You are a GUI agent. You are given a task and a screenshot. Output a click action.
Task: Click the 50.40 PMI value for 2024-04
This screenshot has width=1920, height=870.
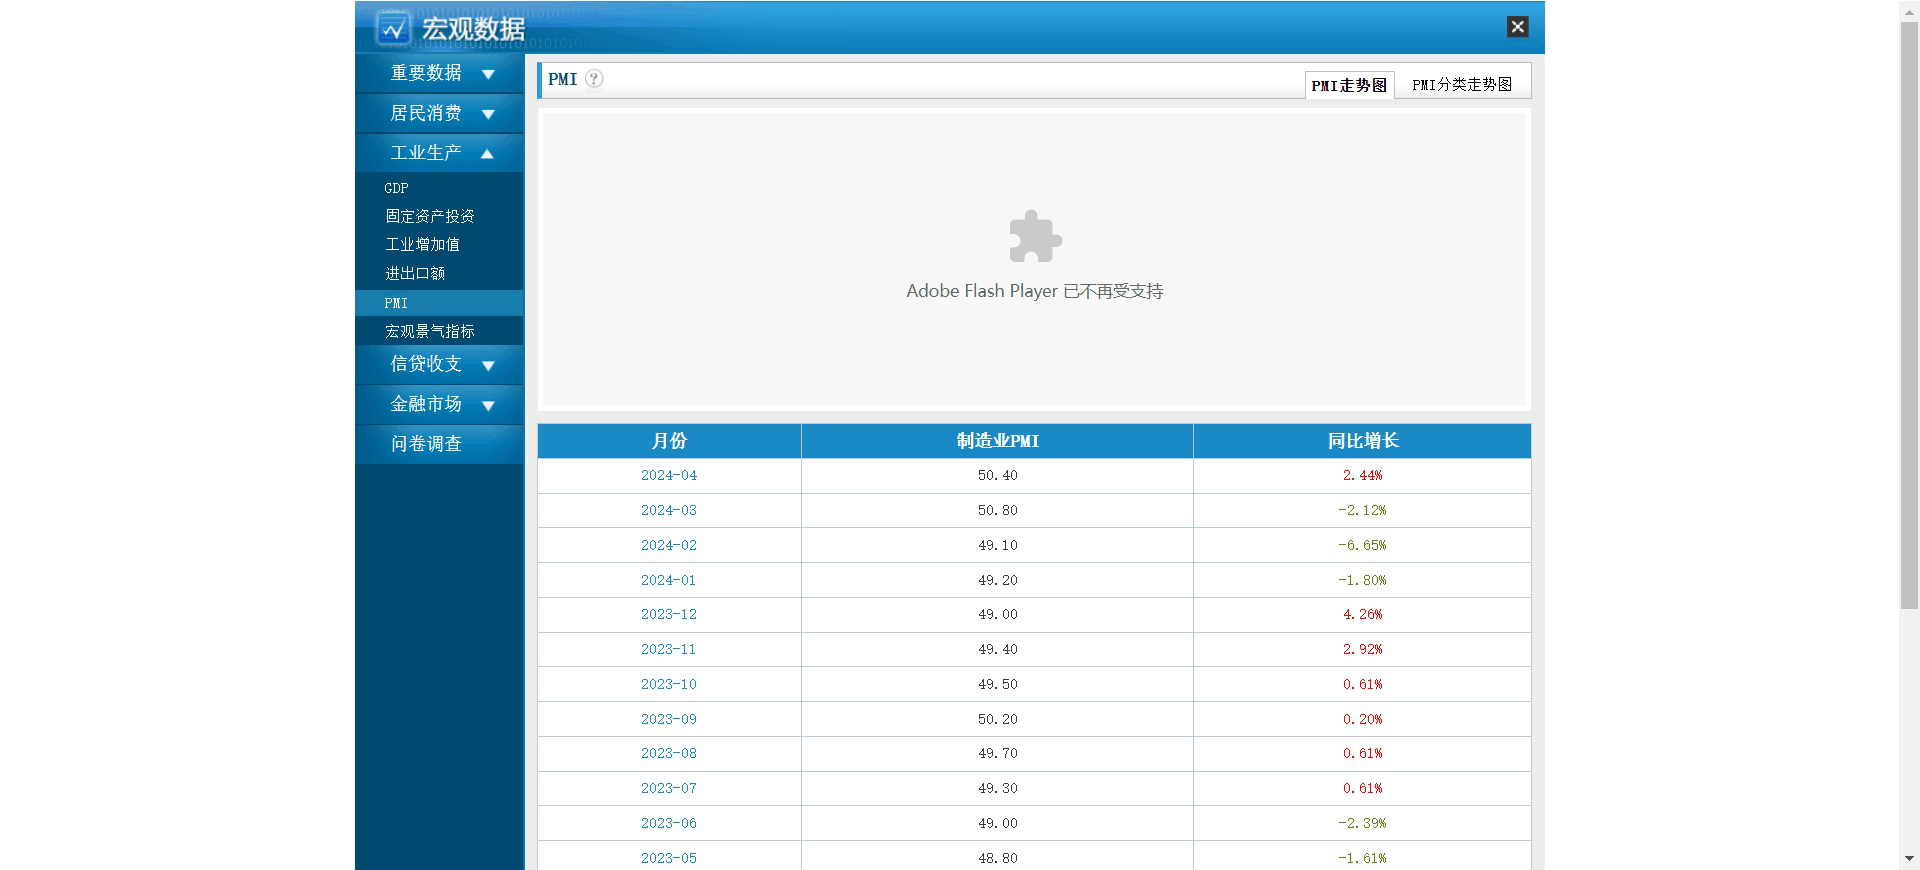pyautogui.click(x=998, y=476)
